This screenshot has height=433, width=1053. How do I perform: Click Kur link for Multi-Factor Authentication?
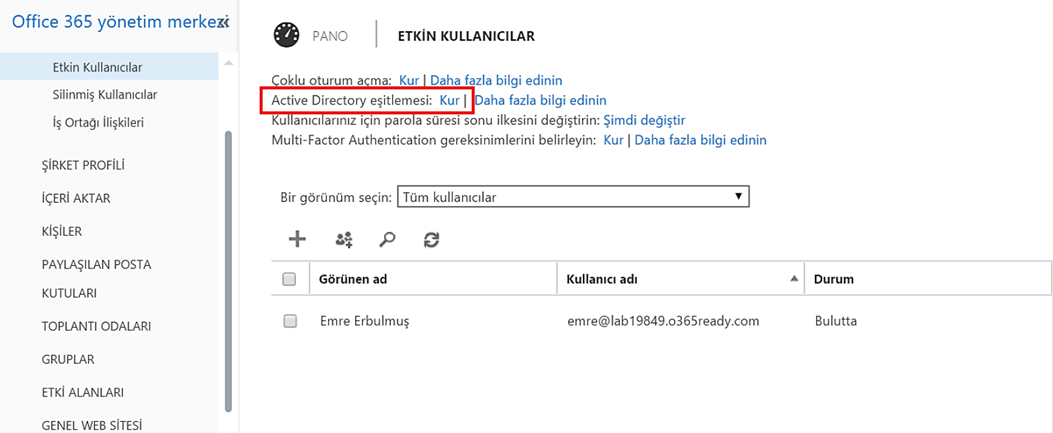pyautogui.click(x=614, y=140)
